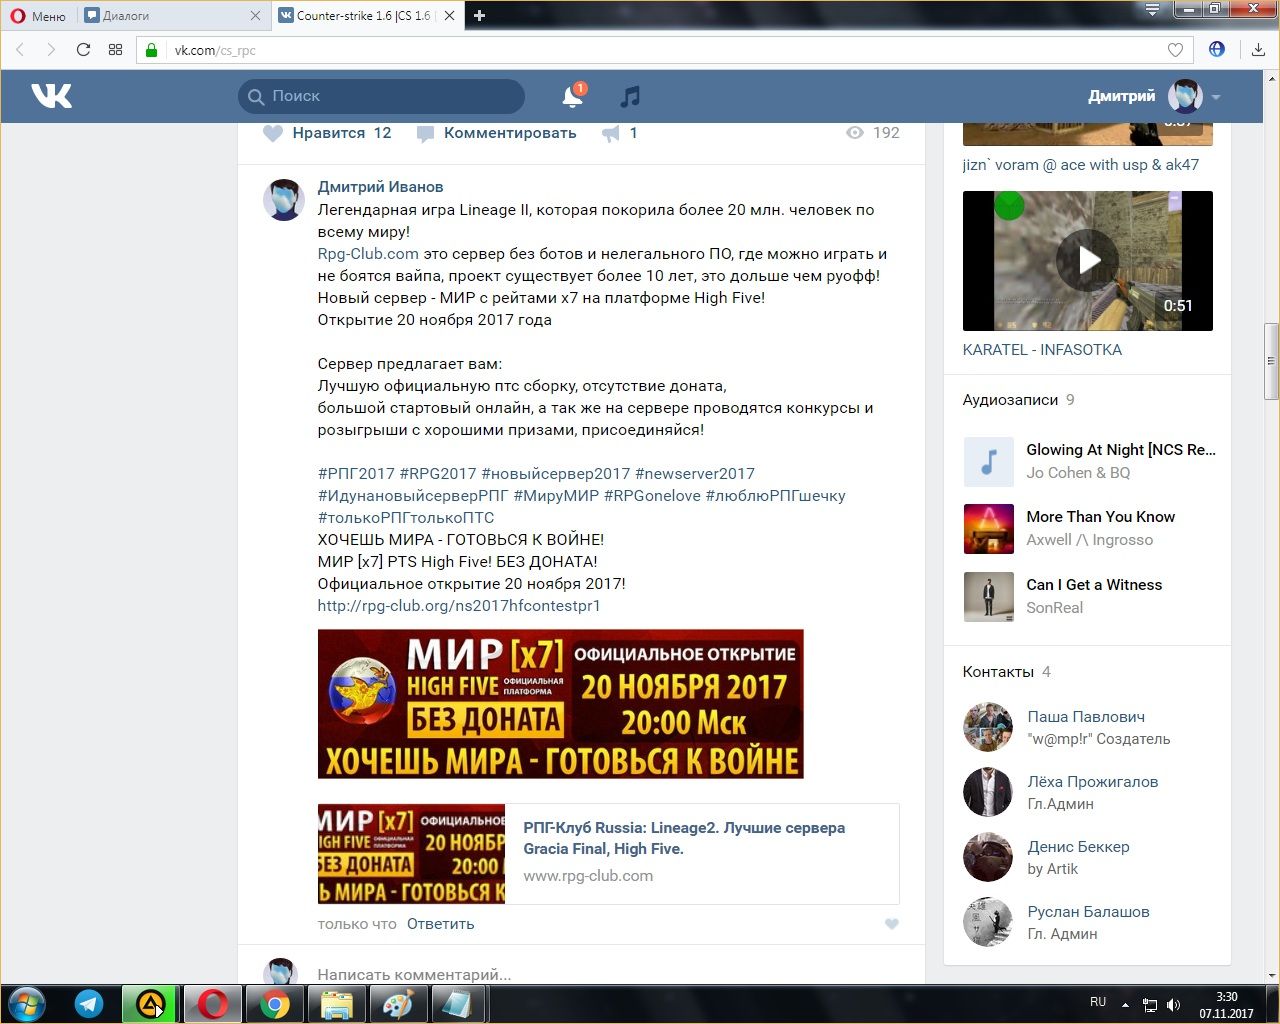Open VK notifications bell
Viewport: 1280px width, 1024px height.
point(573,96)
